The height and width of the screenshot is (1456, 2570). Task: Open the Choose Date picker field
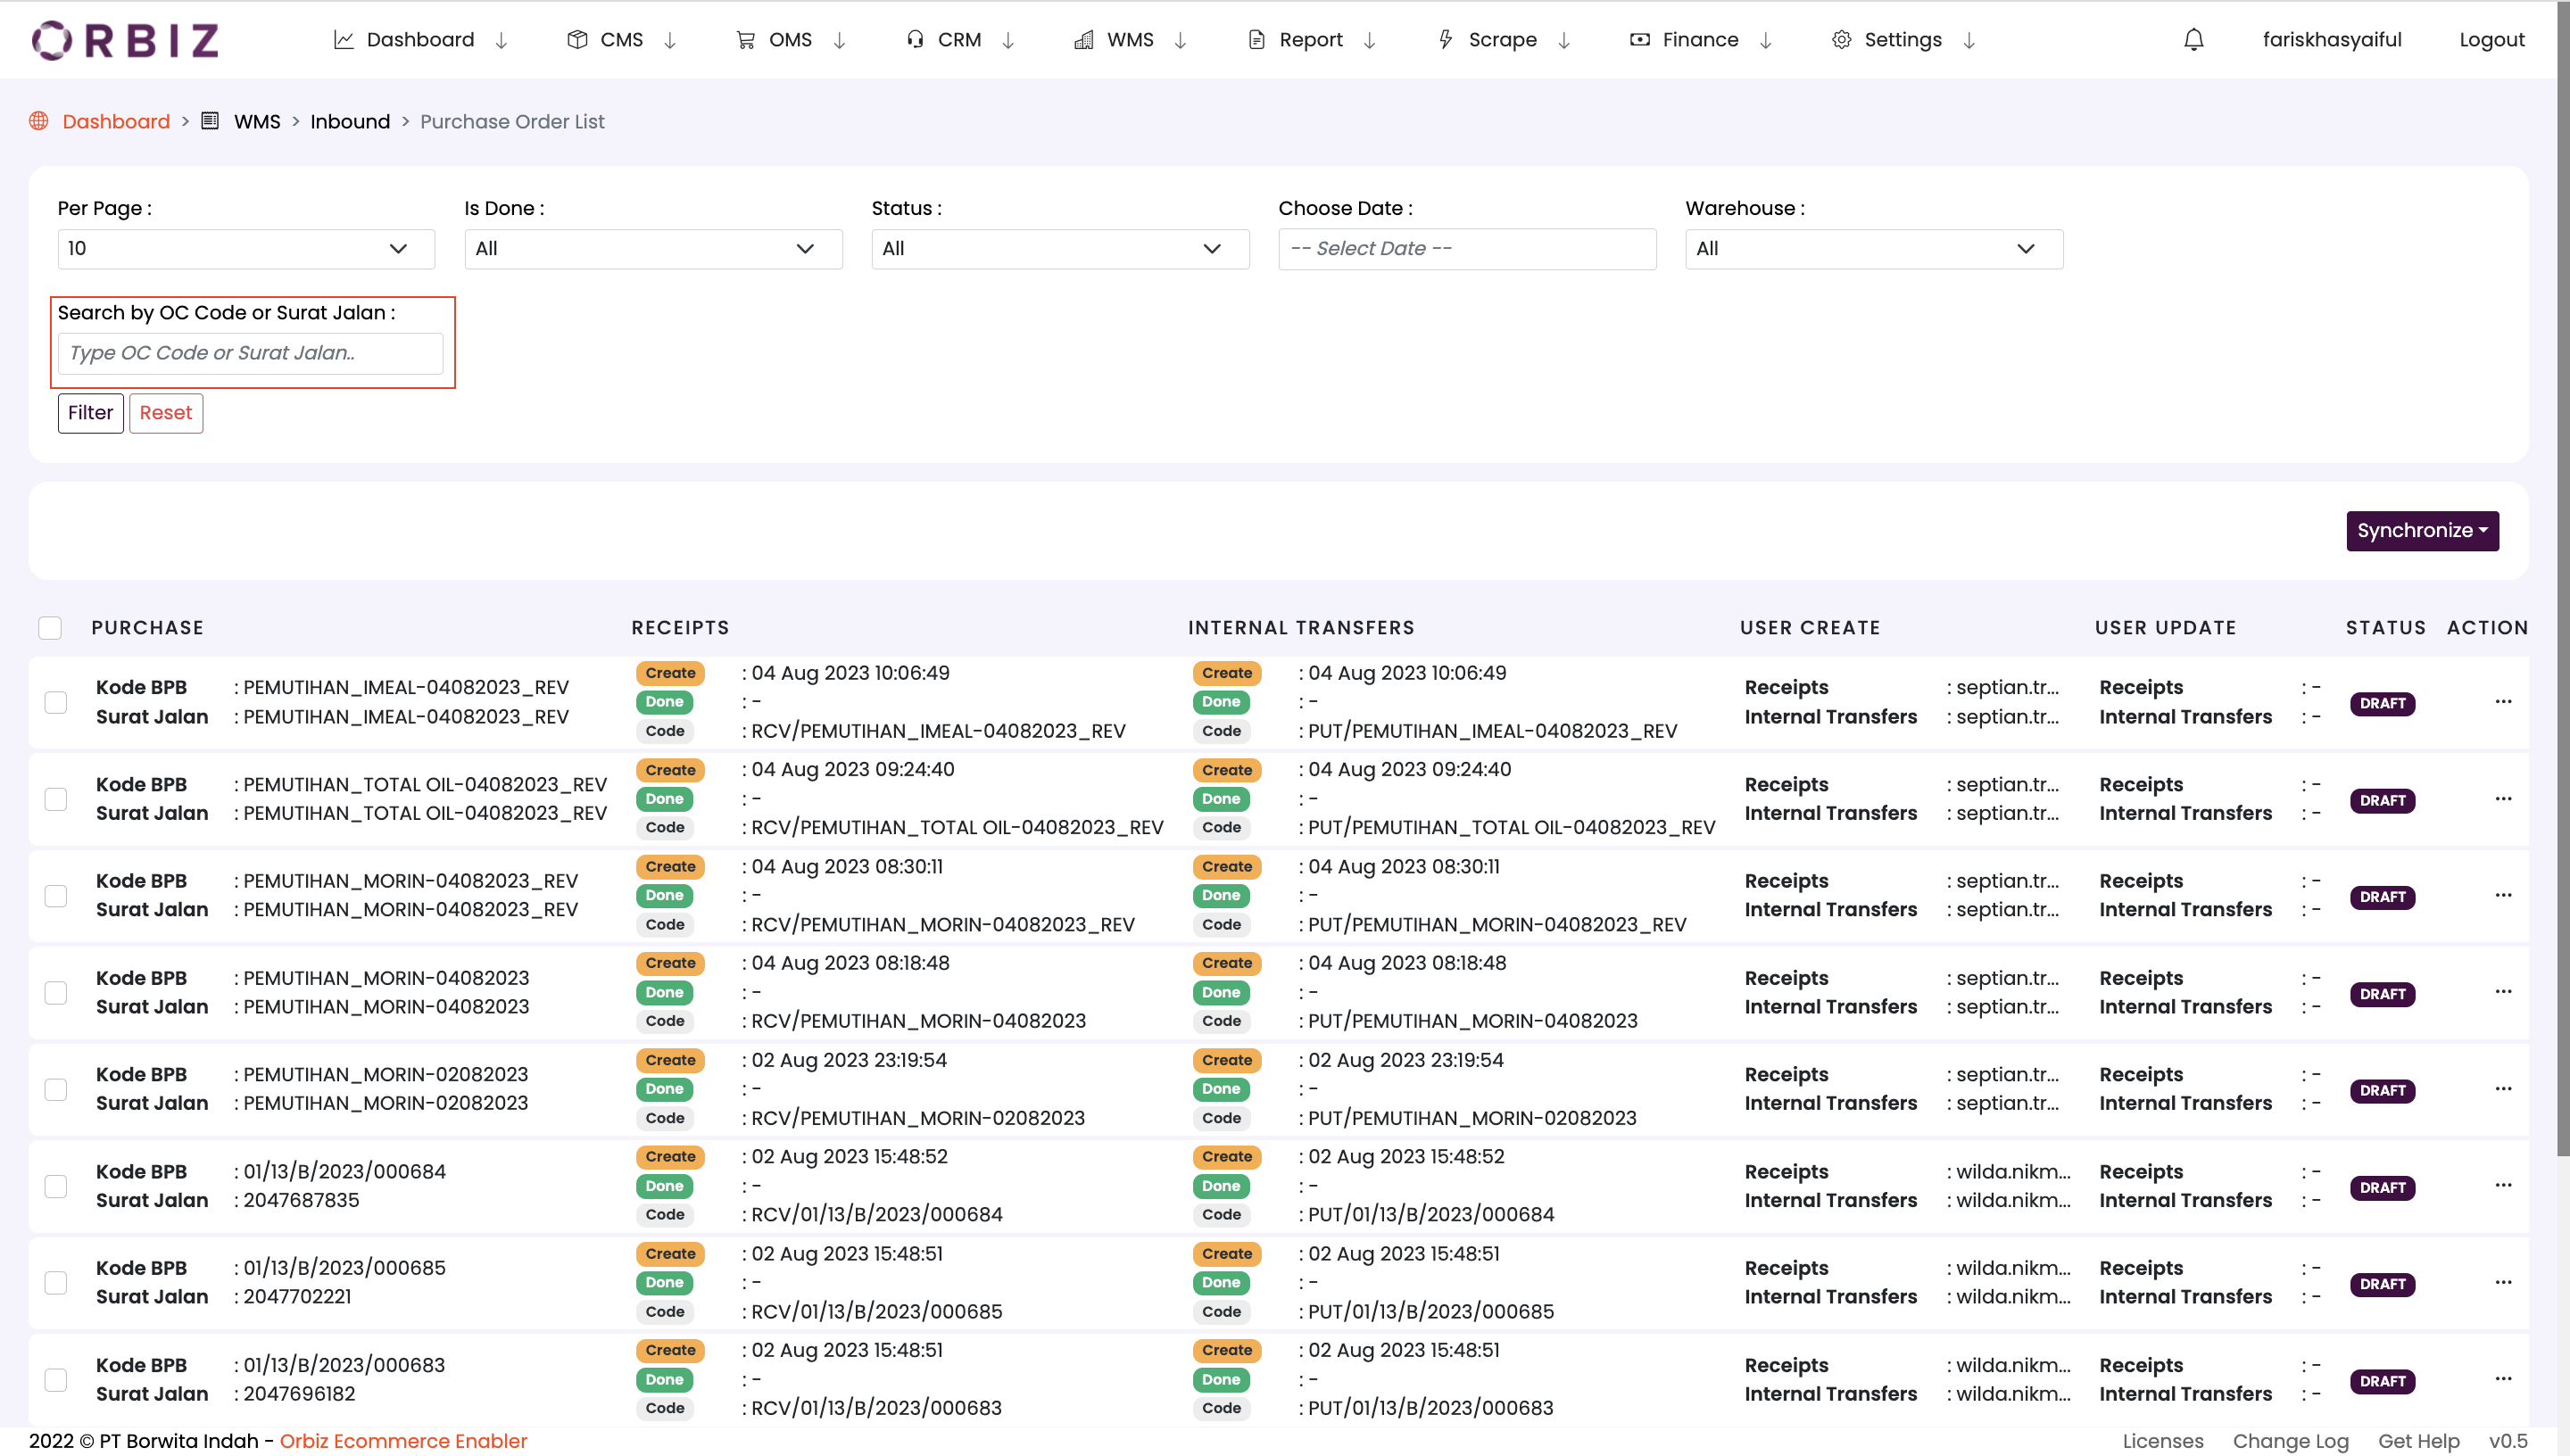pyautogui.click(x=1467, y=249)
